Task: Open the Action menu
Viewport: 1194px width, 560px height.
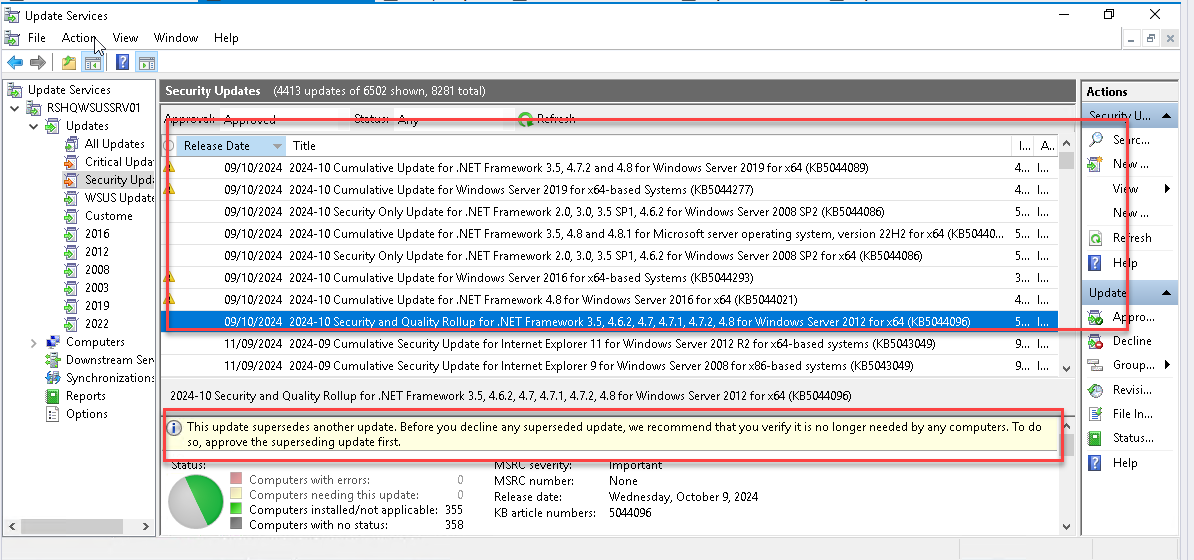Action: (x=79, y=37)
